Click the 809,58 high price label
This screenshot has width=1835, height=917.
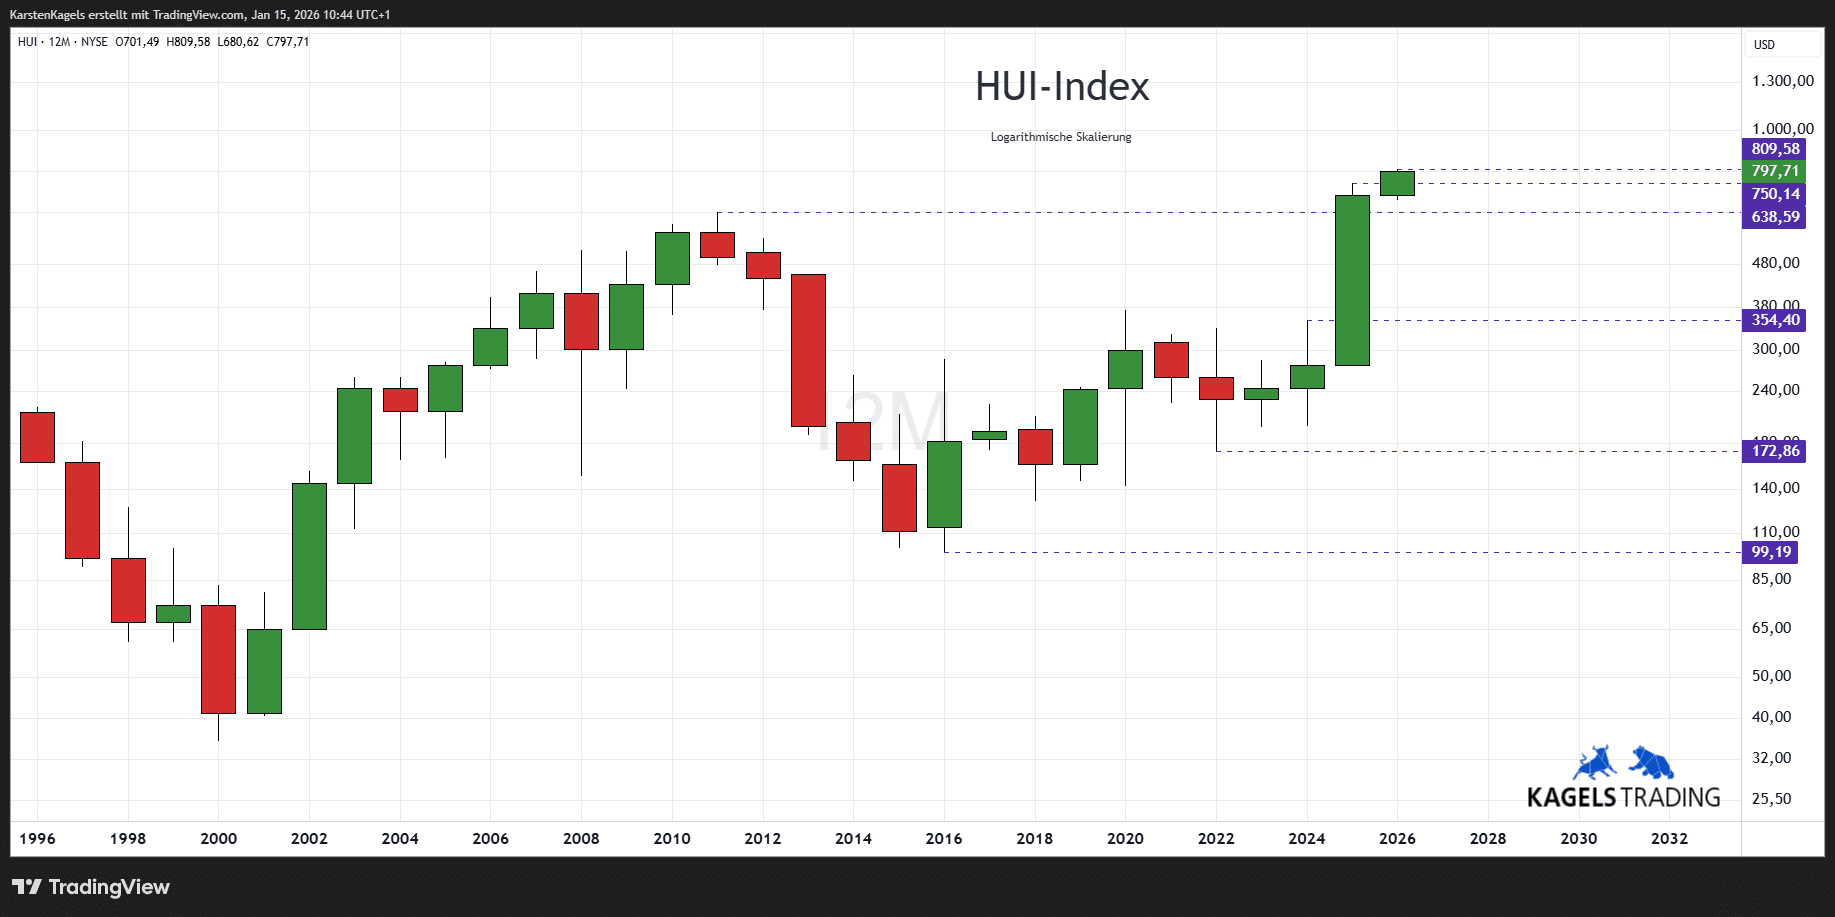[x=1775, y=149]
